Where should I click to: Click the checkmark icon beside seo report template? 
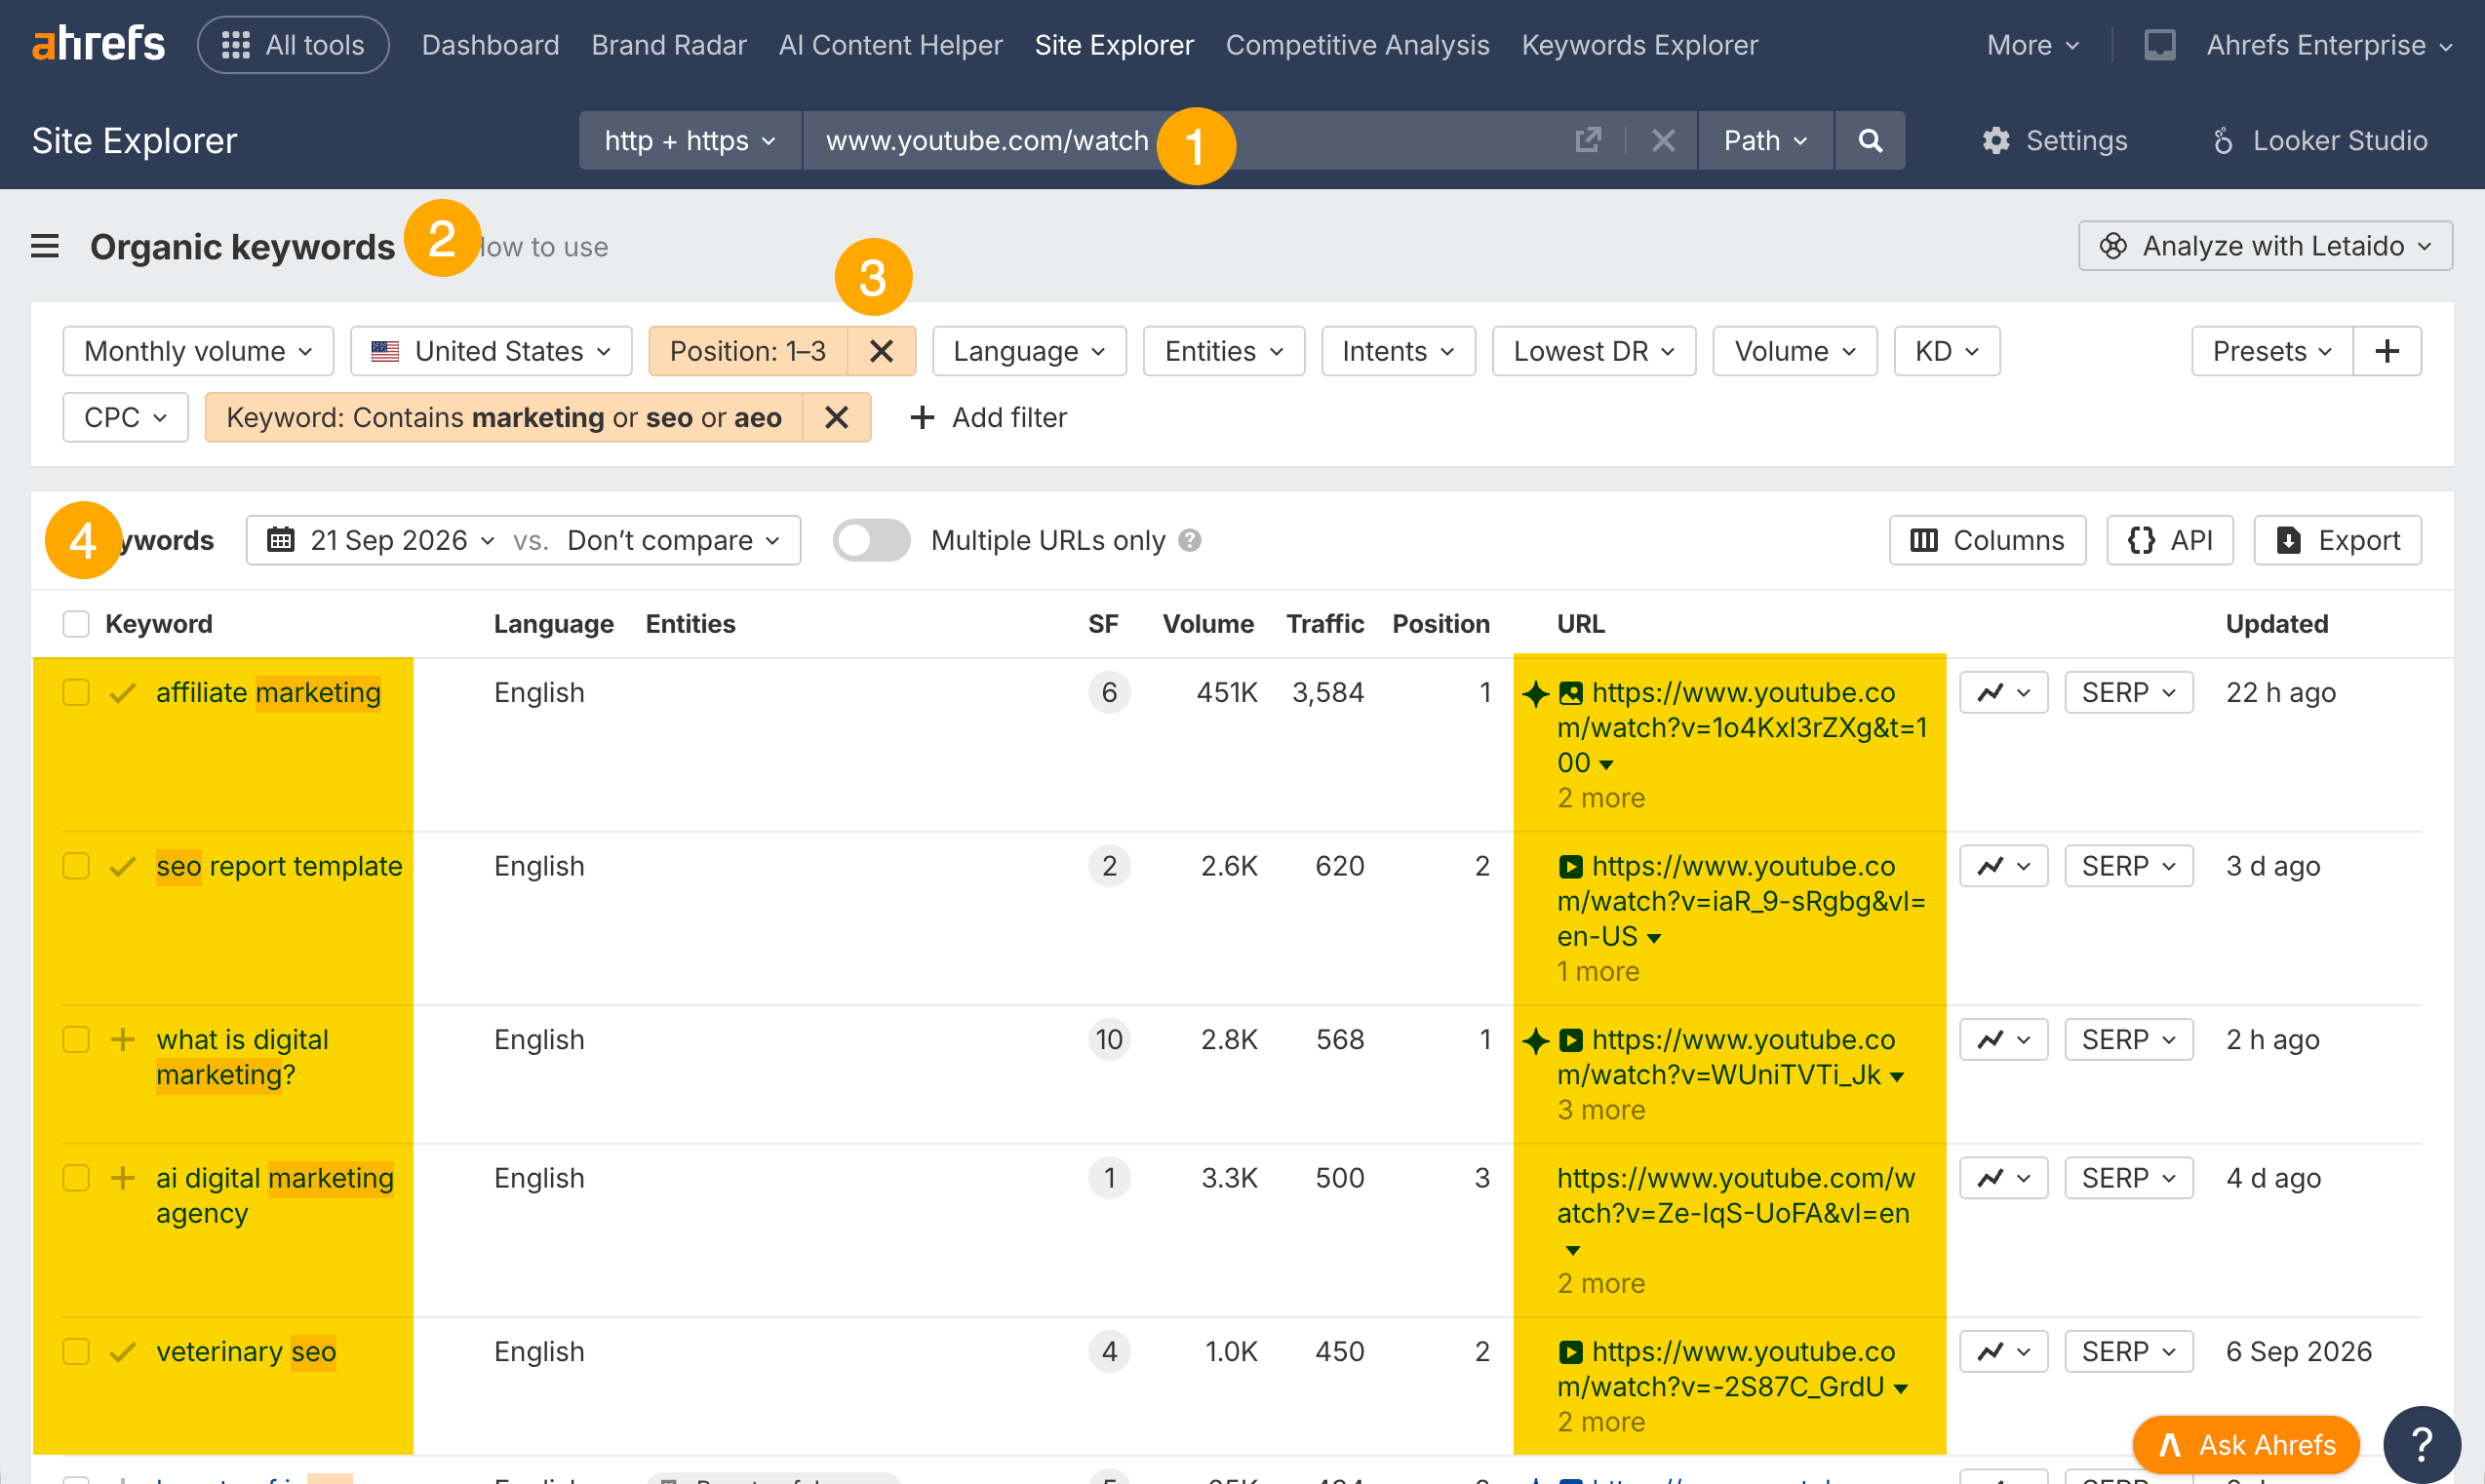click(x=123, y=866)
